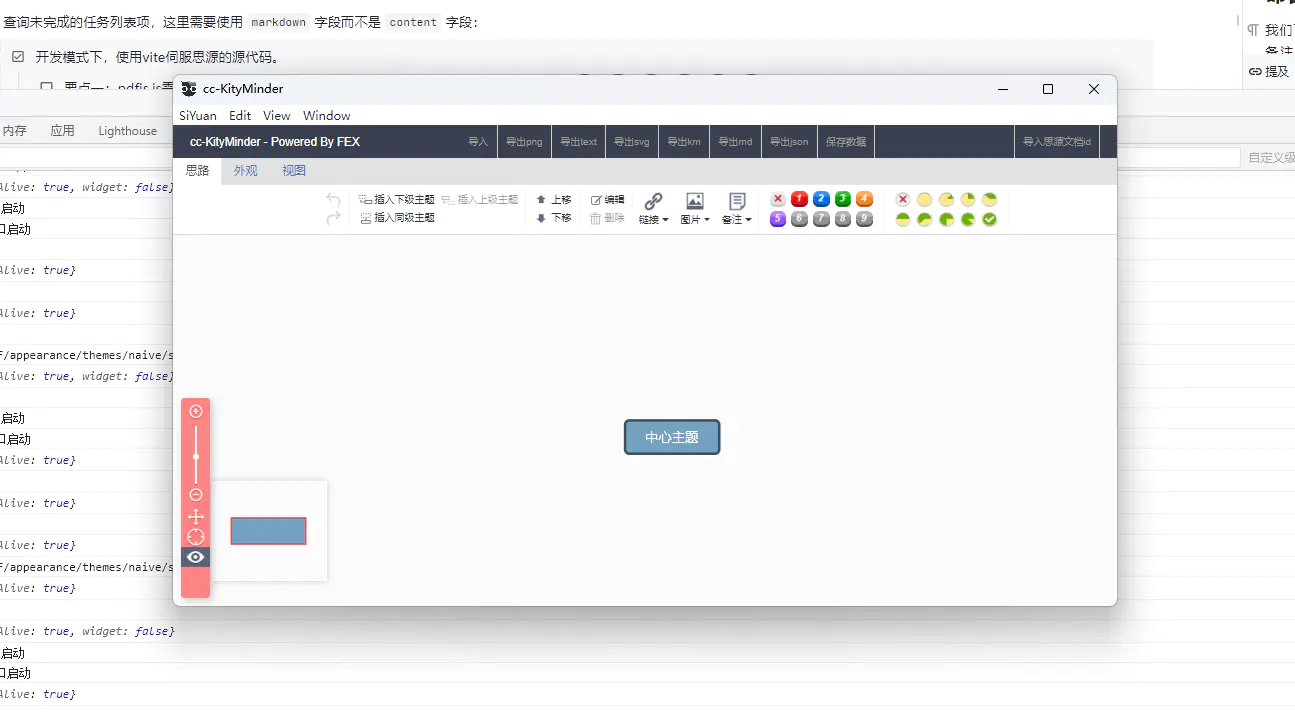Maximize the cc-KityMinder window
The width and height of the screenshot is (1295, 725).
point(1048,89)
